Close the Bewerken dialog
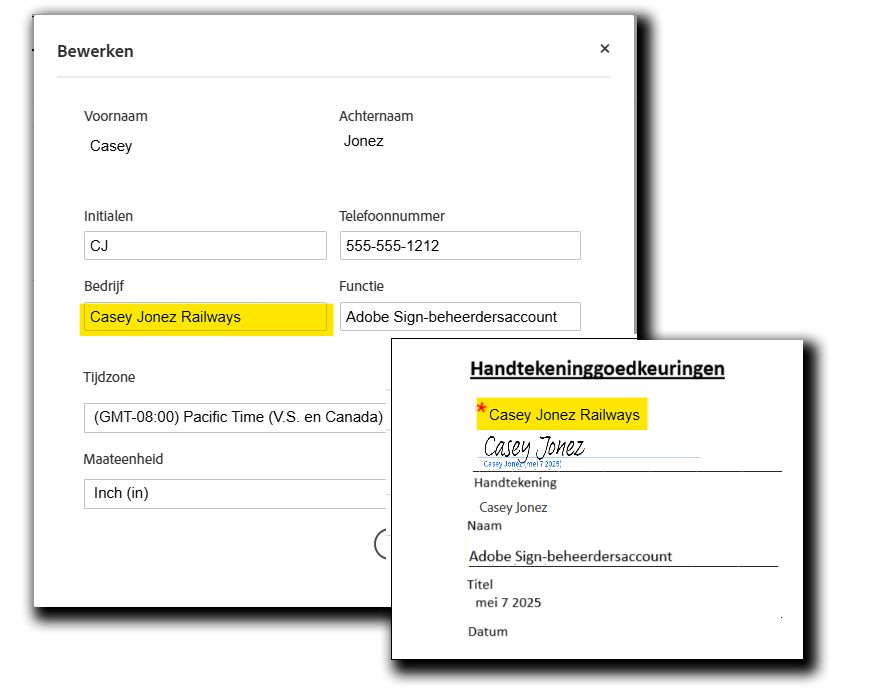Screen dimensions: 896x694 pyautogui.click(x=605, y=49)
